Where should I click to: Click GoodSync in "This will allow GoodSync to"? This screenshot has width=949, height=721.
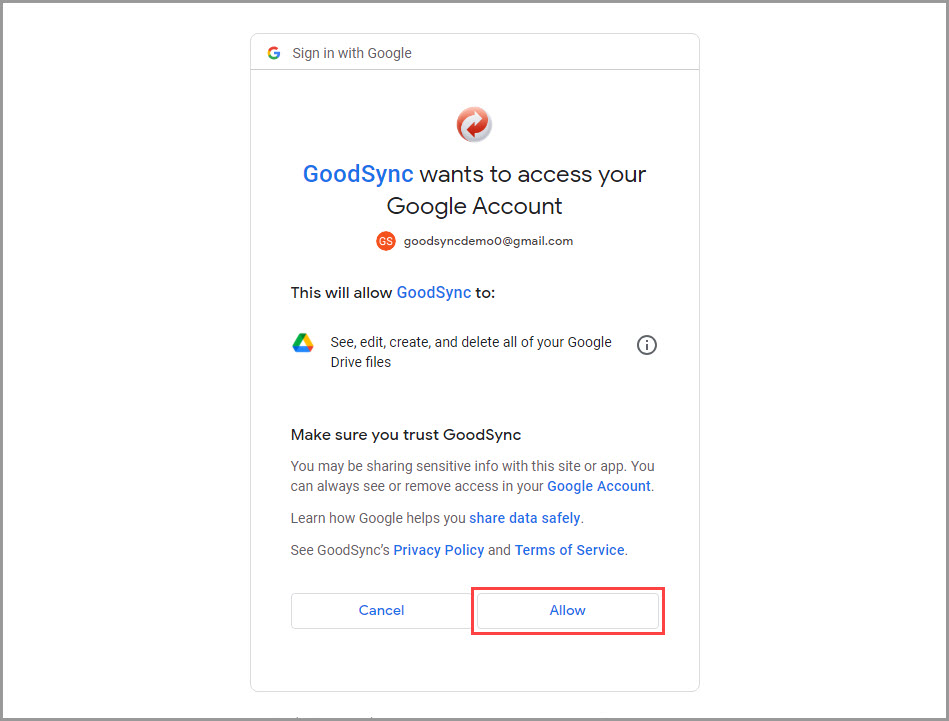434,292
